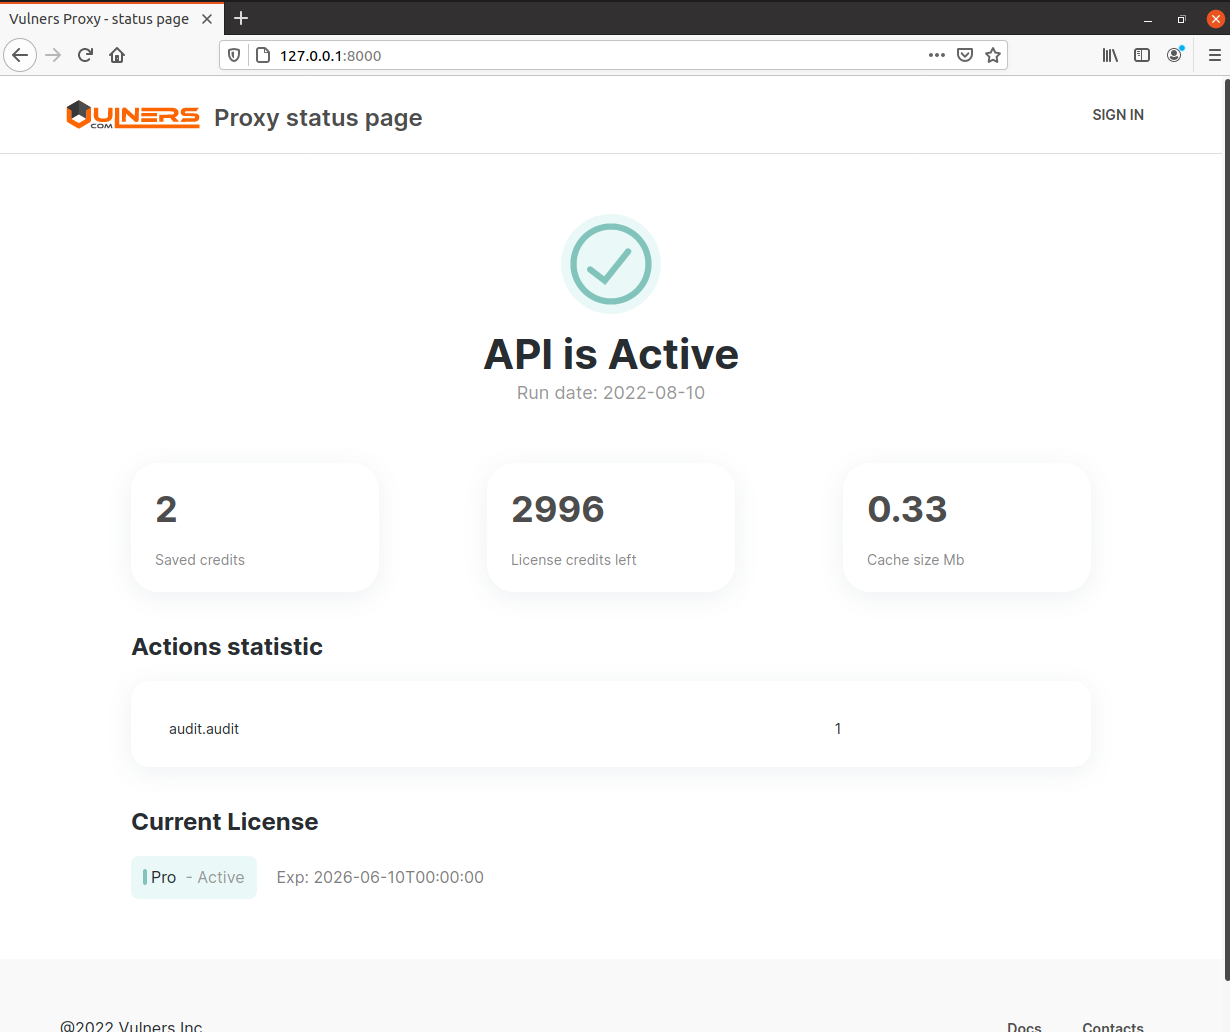The image size is (1230, 1032).
Task: Click the SIGN IN link
Action: pos(1117,114)
